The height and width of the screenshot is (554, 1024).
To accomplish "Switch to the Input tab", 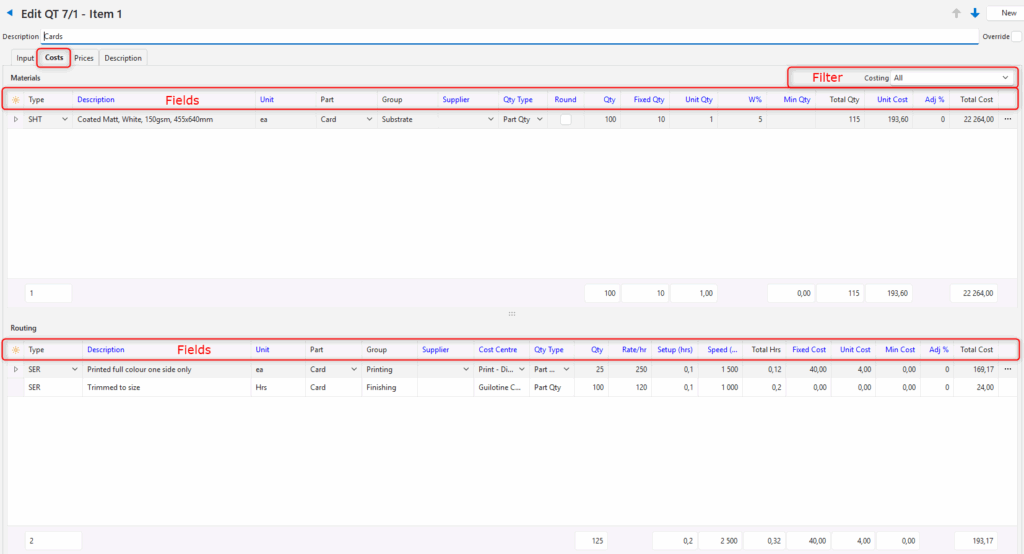I will (25, 58).
